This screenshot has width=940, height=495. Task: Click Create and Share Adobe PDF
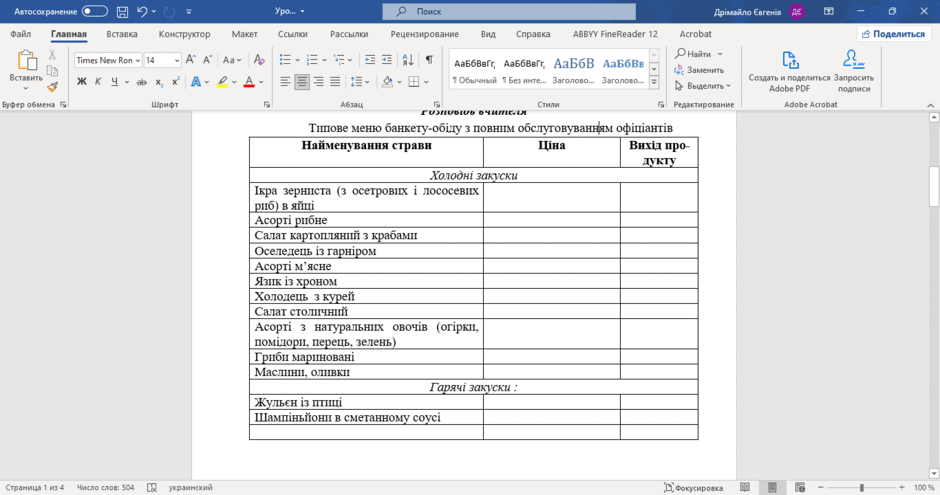pos(789,71)
